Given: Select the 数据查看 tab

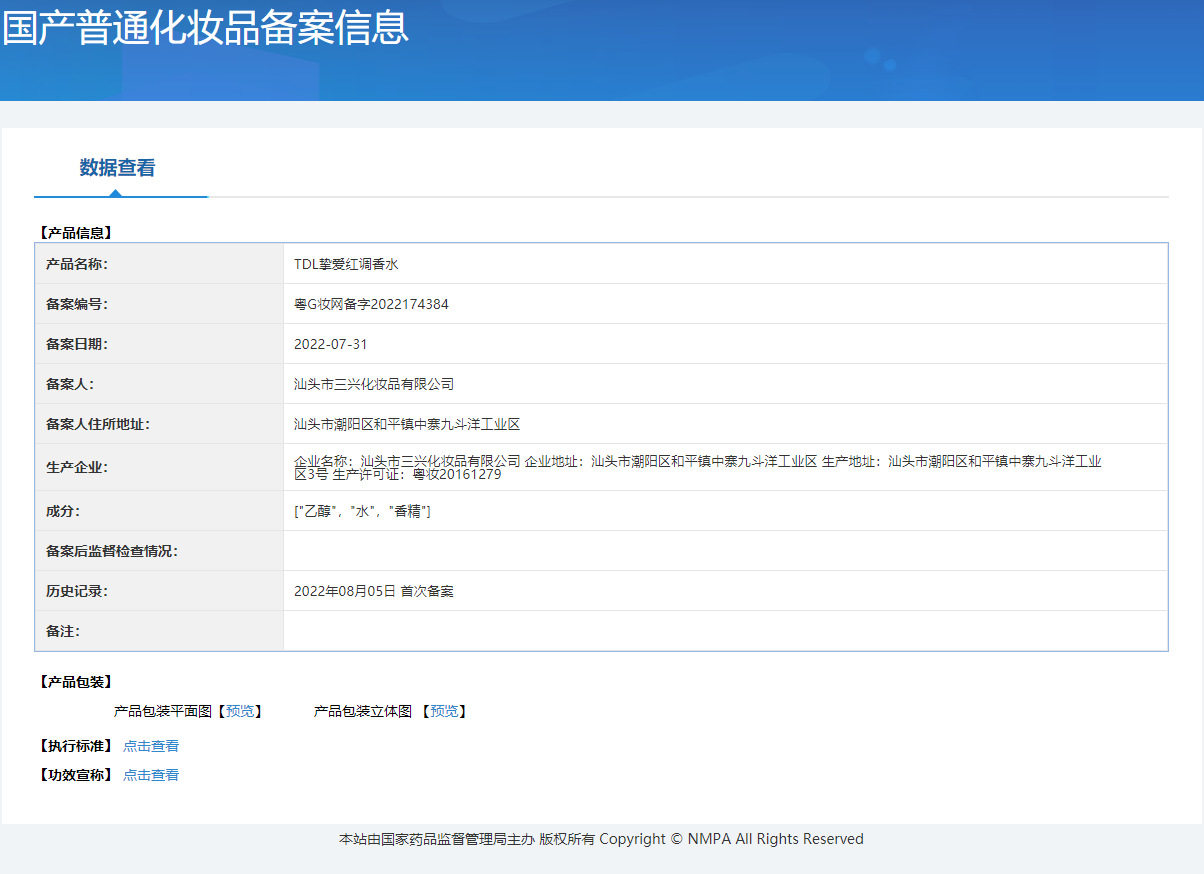Looking at the screenshot, I should coord(118,168).
